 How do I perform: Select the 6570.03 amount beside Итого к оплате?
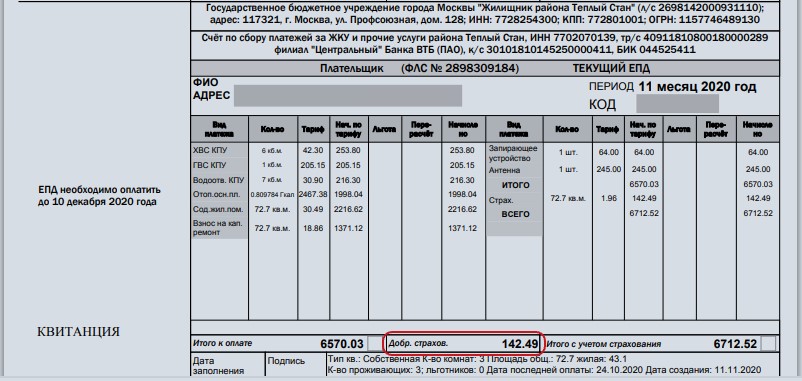point(342,344)
